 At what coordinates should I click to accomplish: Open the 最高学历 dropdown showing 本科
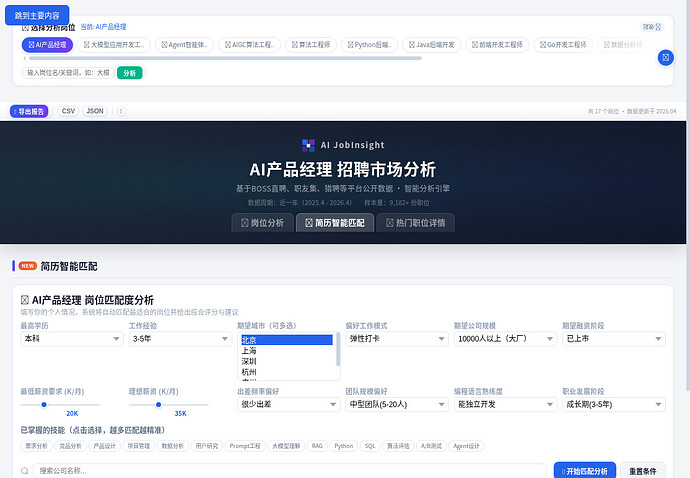[x=72, y=339]
